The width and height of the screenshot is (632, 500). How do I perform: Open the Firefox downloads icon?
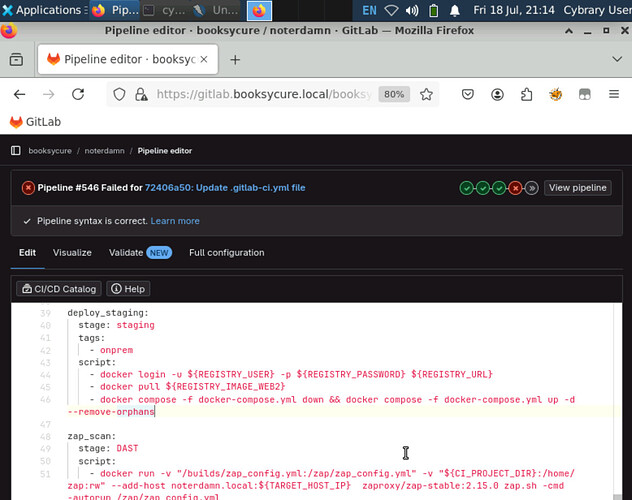pos(497,94)
